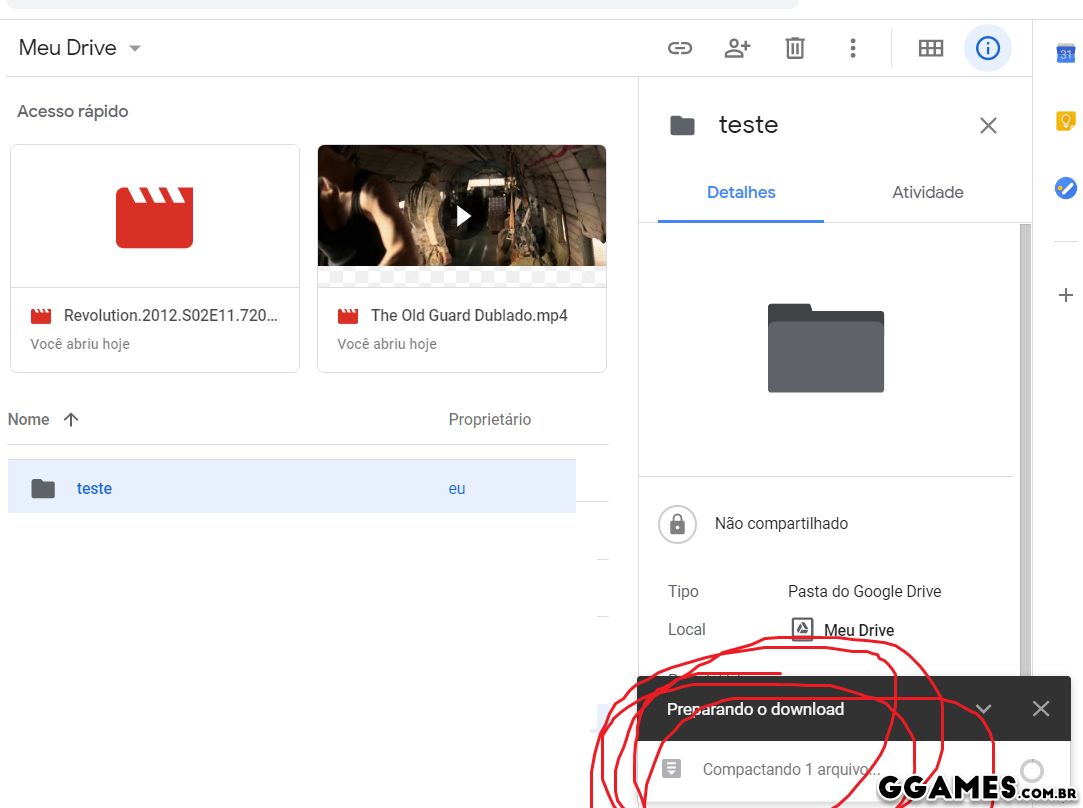Collapse the download preparation popup

point(983,709)
